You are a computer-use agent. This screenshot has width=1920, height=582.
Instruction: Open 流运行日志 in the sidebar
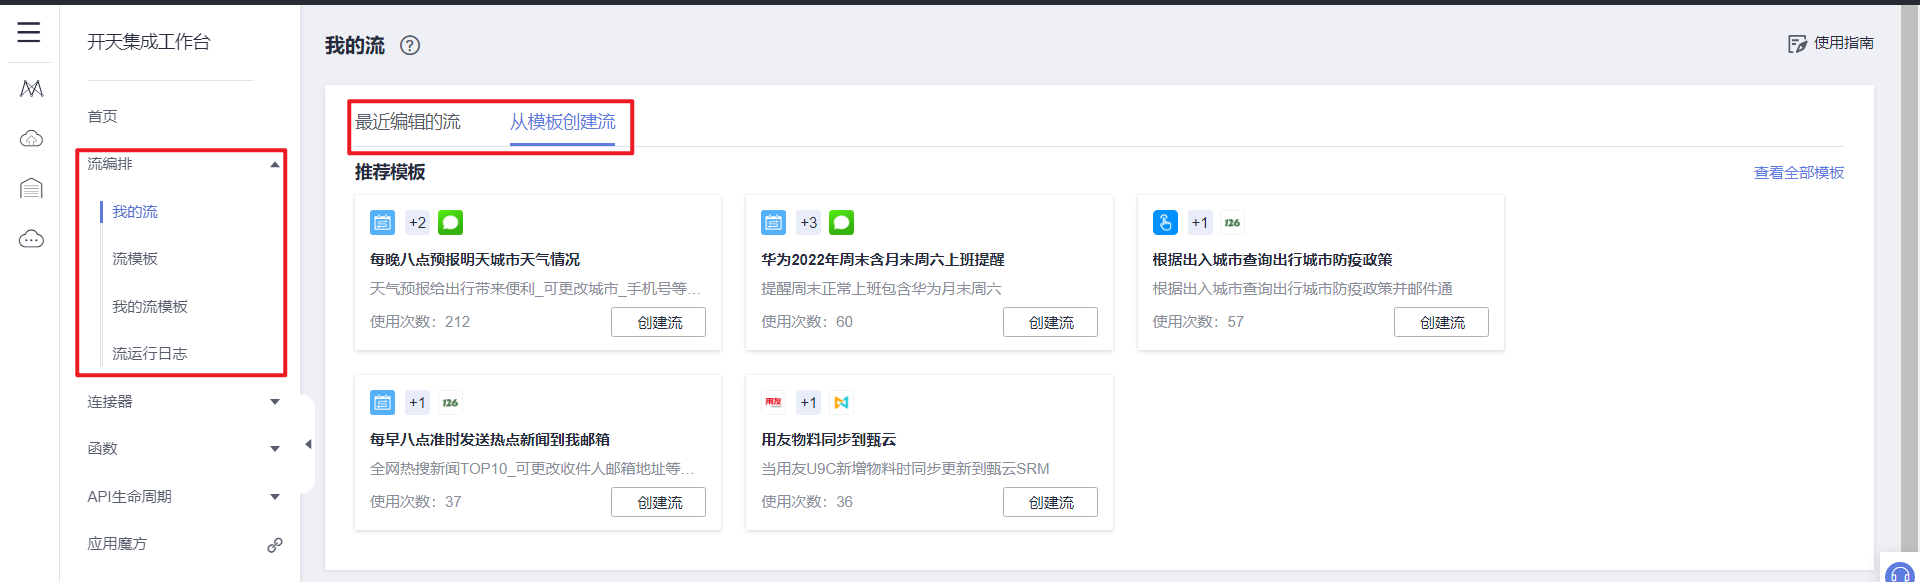pyautogui.click(x=150, y=354)
